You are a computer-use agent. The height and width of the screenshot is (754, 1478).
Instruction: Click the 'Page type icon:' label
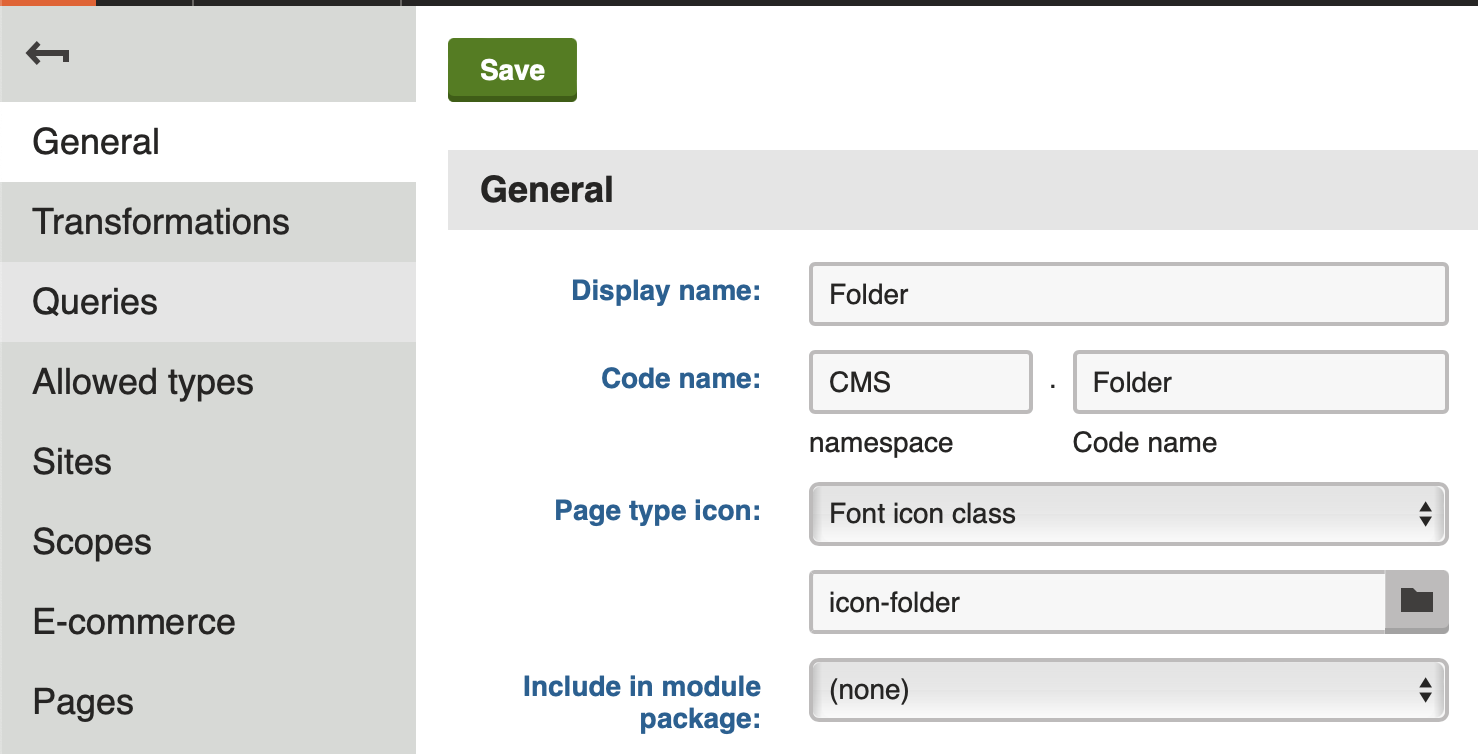pos(658,511)
